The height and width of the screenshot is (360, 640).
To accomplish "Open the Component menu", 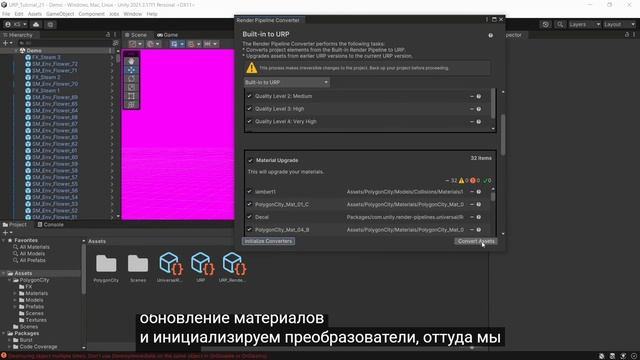I will (x=91, y=14).
